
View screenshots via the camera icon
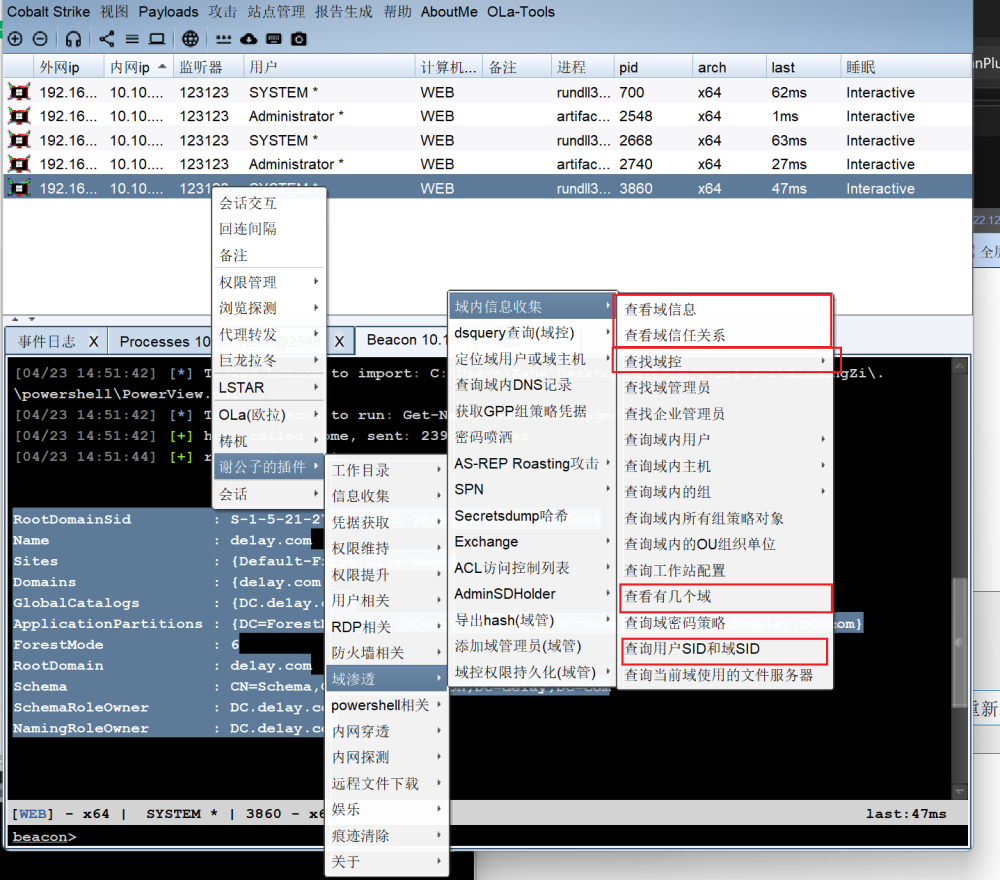(x=298, y=39)
